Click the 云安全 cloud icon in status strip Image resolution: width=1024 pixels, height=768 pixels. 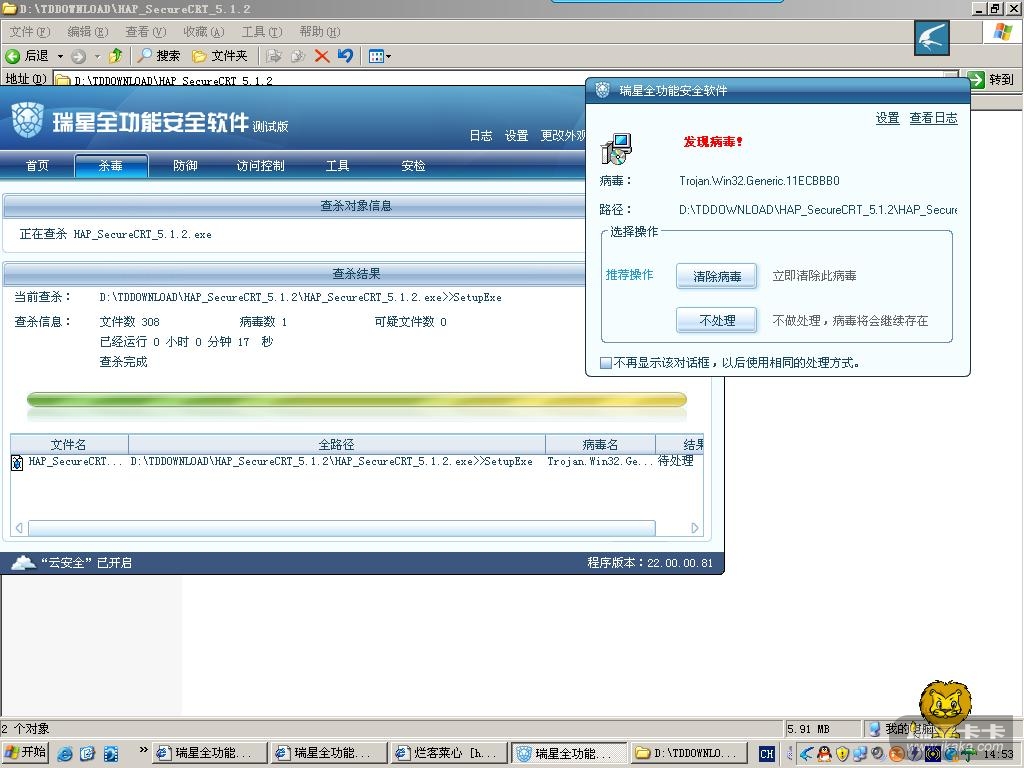pos(24,562)
